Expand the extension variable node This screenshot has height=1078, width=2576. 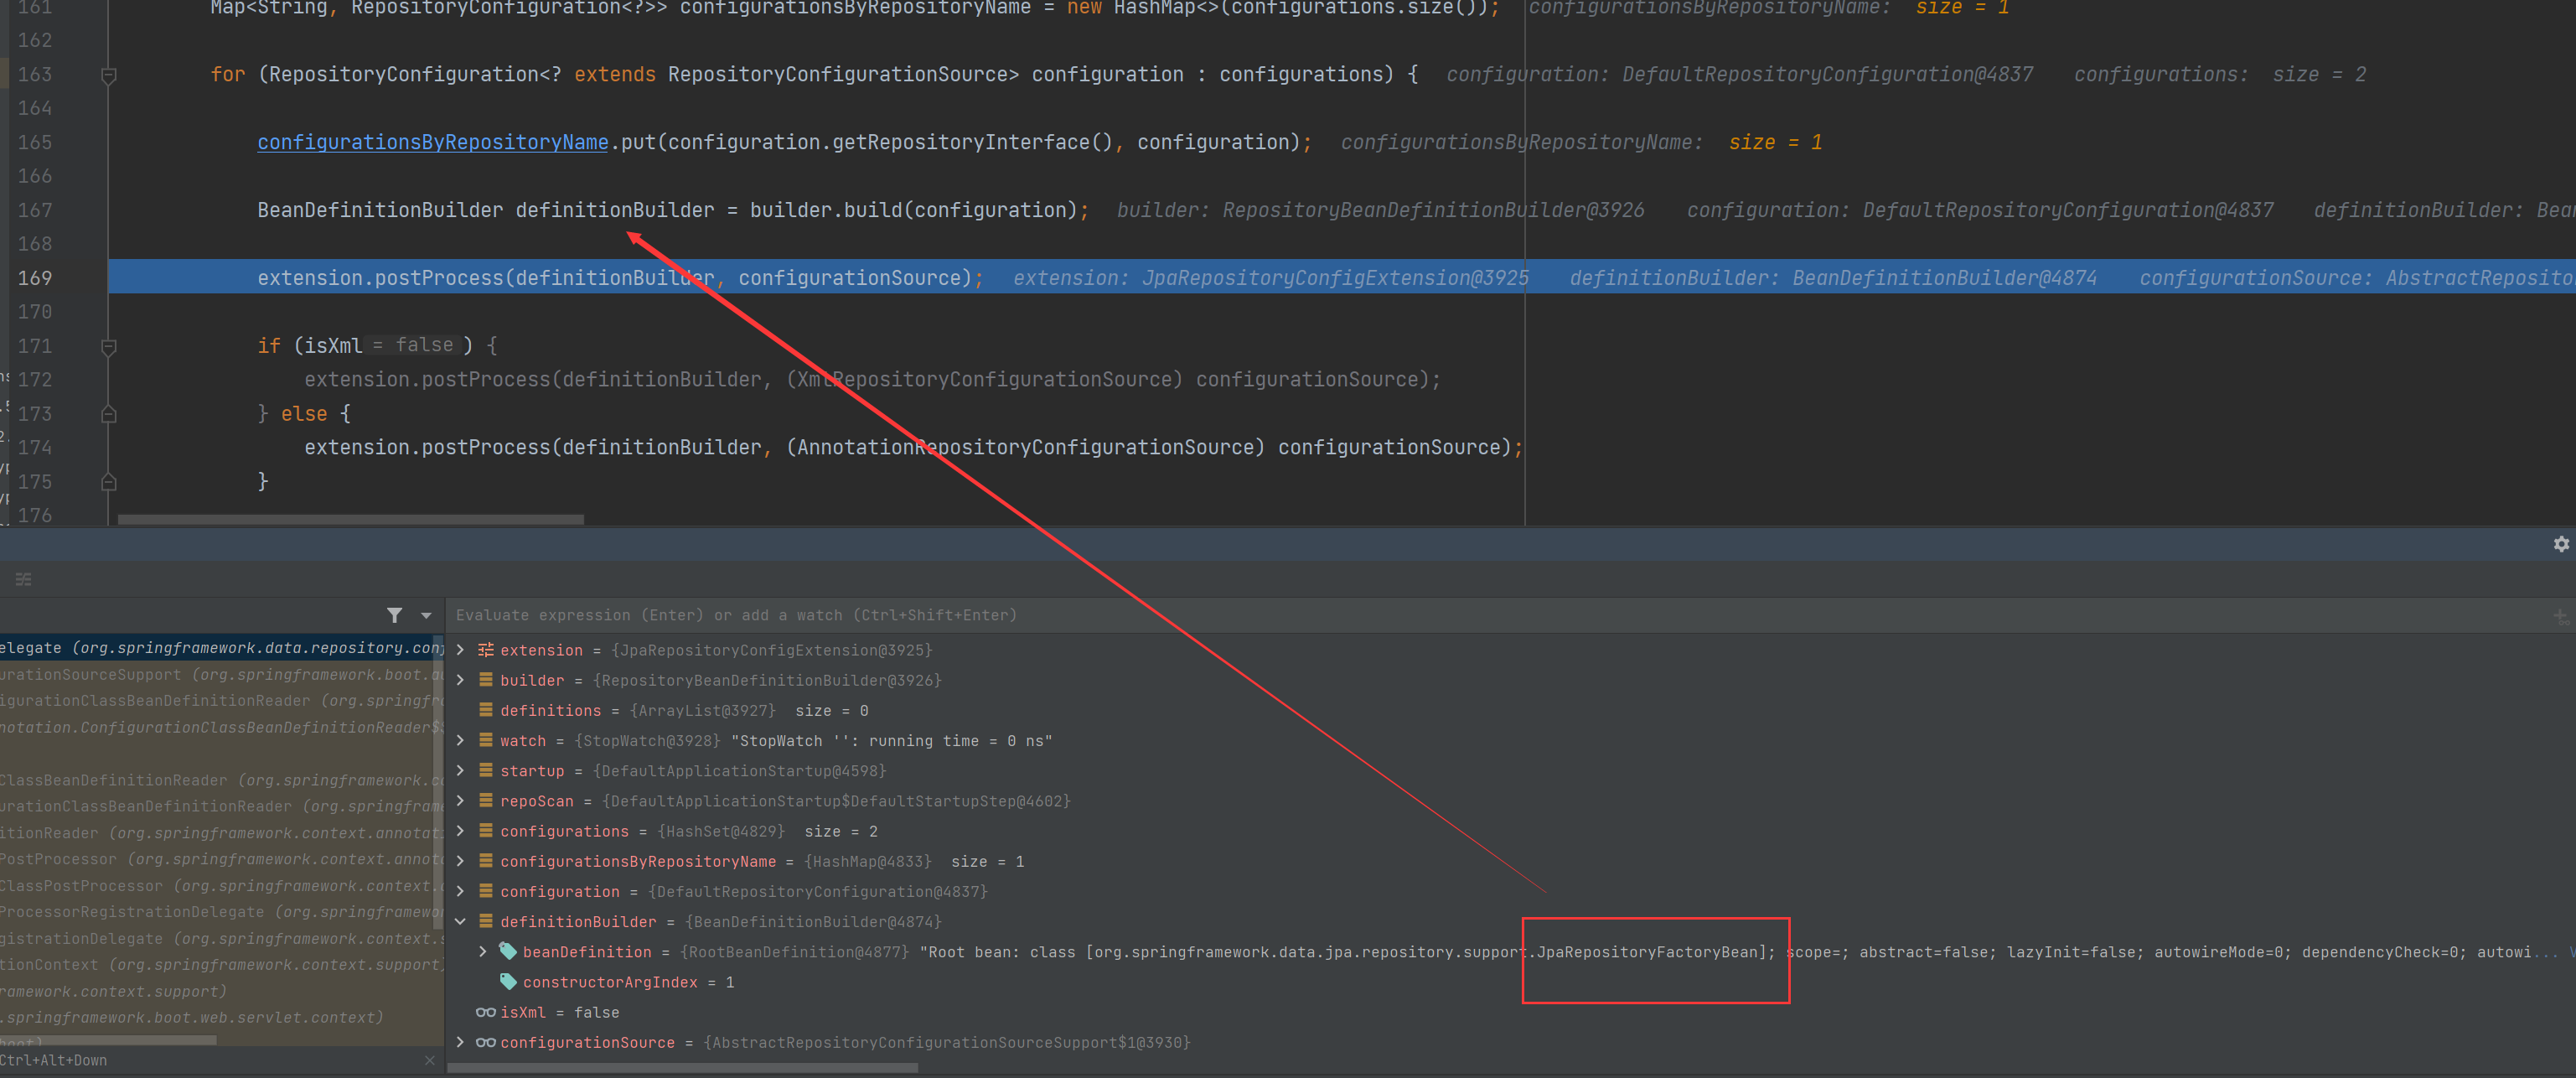pyautogui.click(x=460, y=650)
